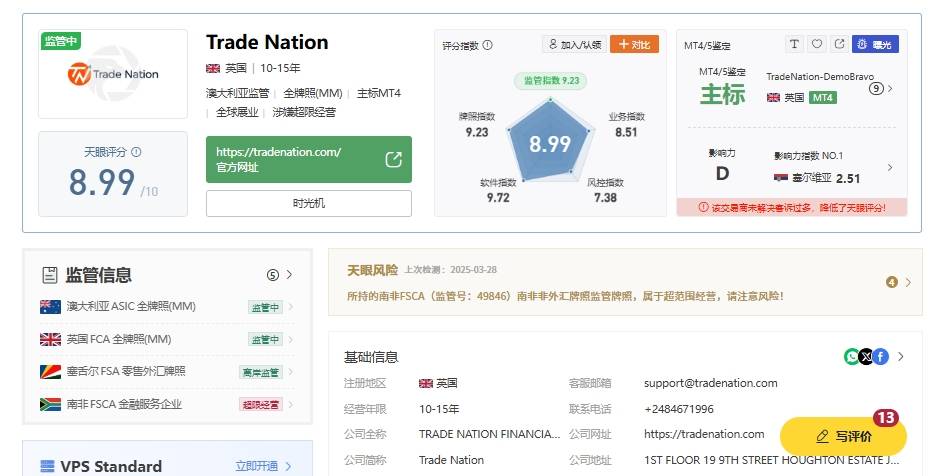Click the 立即开通 VPS link
Image resolution: width=935 pixels, height=476 pixels.
[x=256, y=466]
